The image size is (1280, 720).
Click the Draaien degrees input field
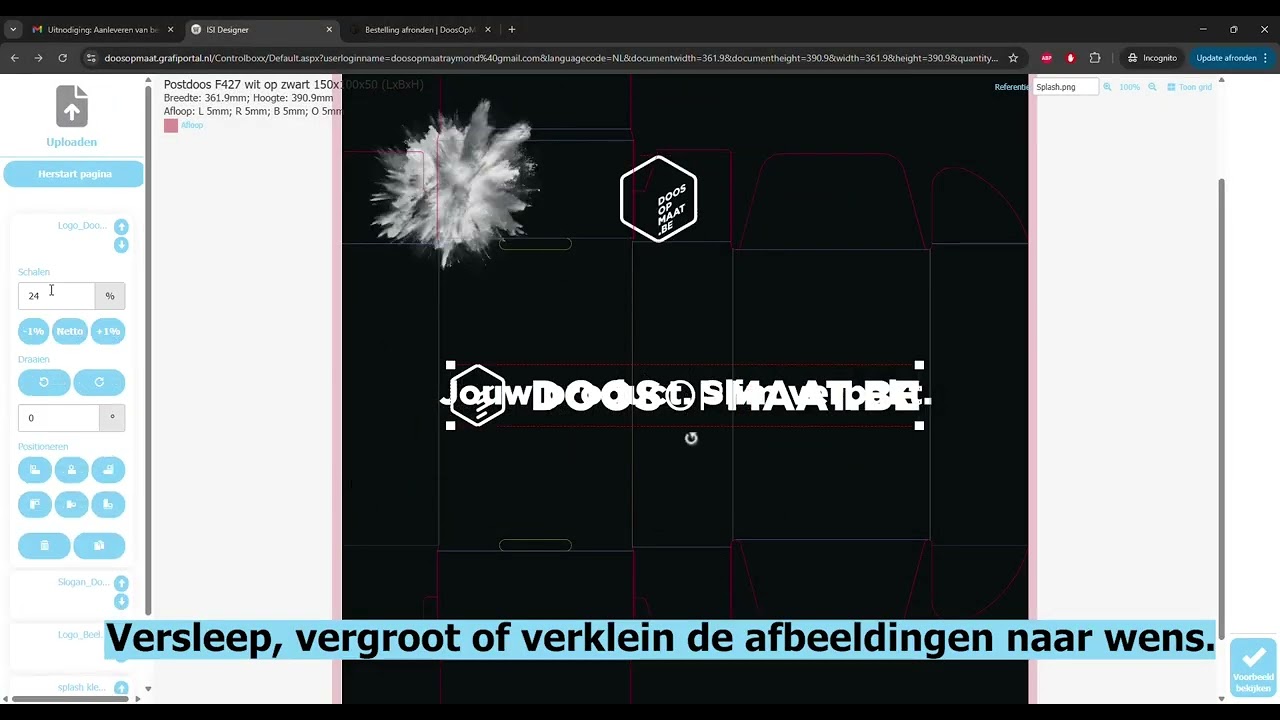point(59,418)
